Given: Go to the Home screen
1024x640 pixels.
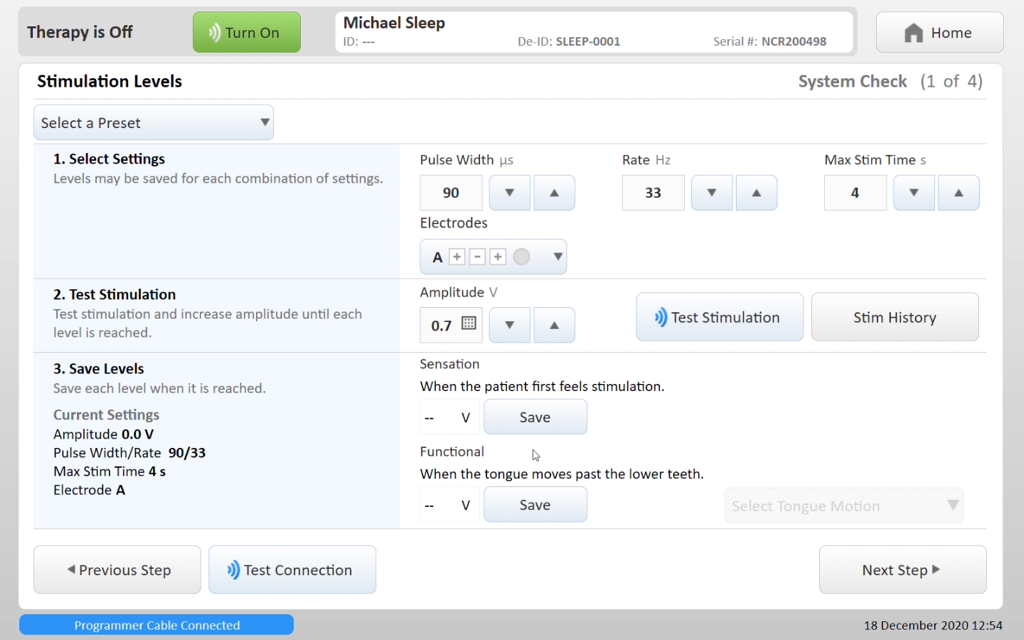Looking at the screenshot, I should 939,32.
